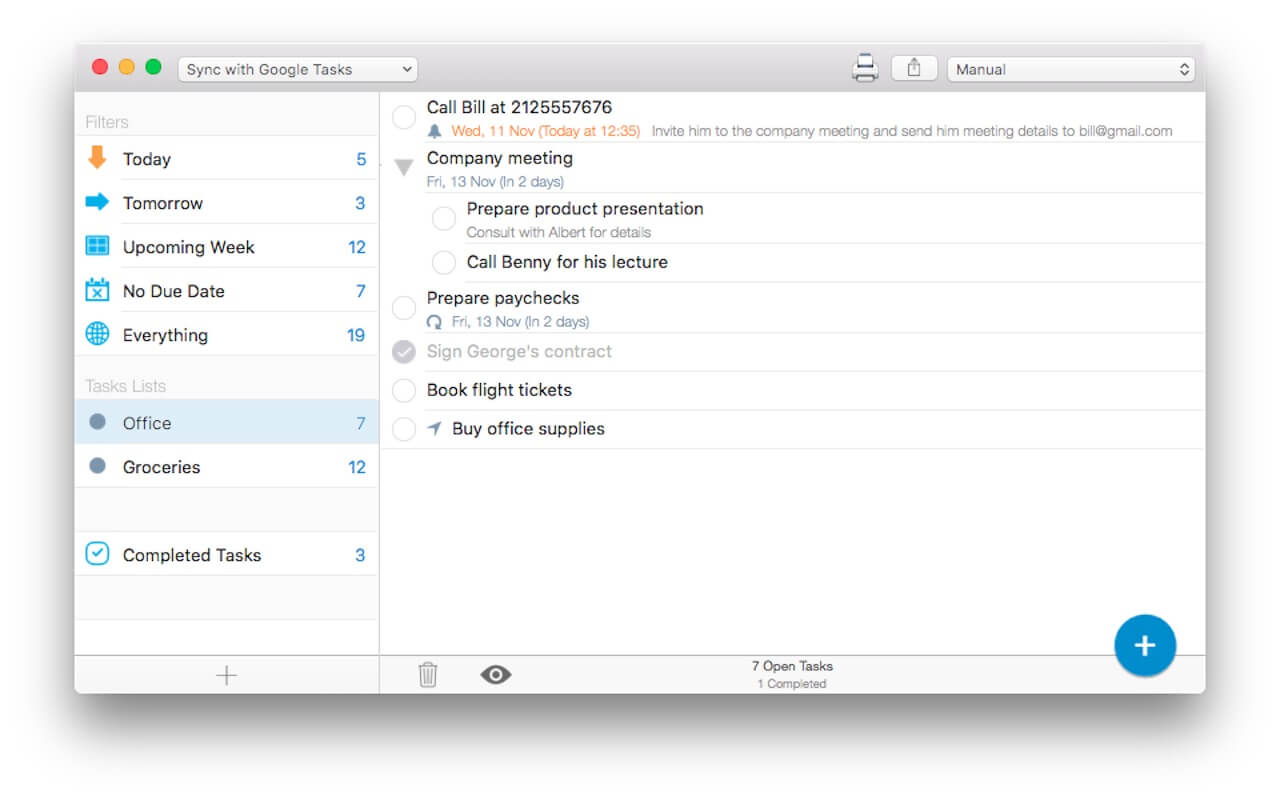
Task: Collapse the Company meeting subtasks triangle
Action: (404, 167)
